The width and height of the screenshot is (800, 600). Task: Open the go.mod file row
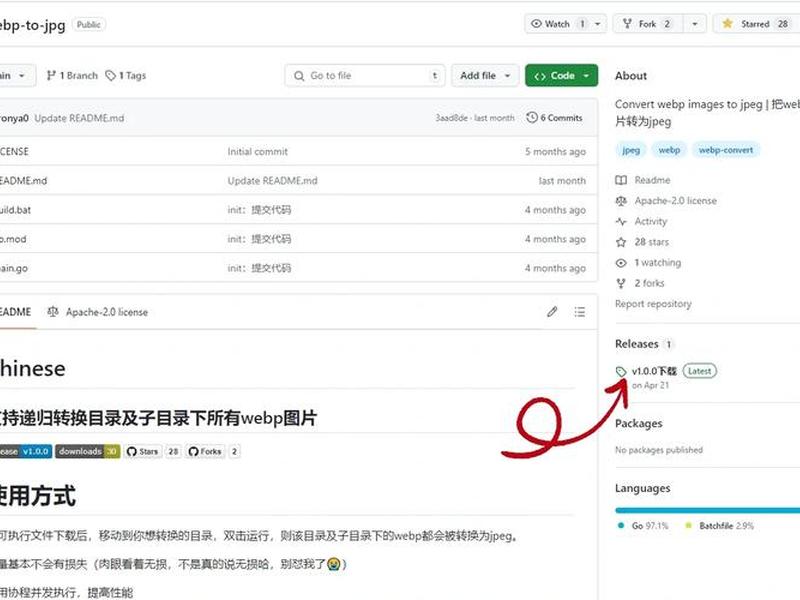(x=298, y=239)
